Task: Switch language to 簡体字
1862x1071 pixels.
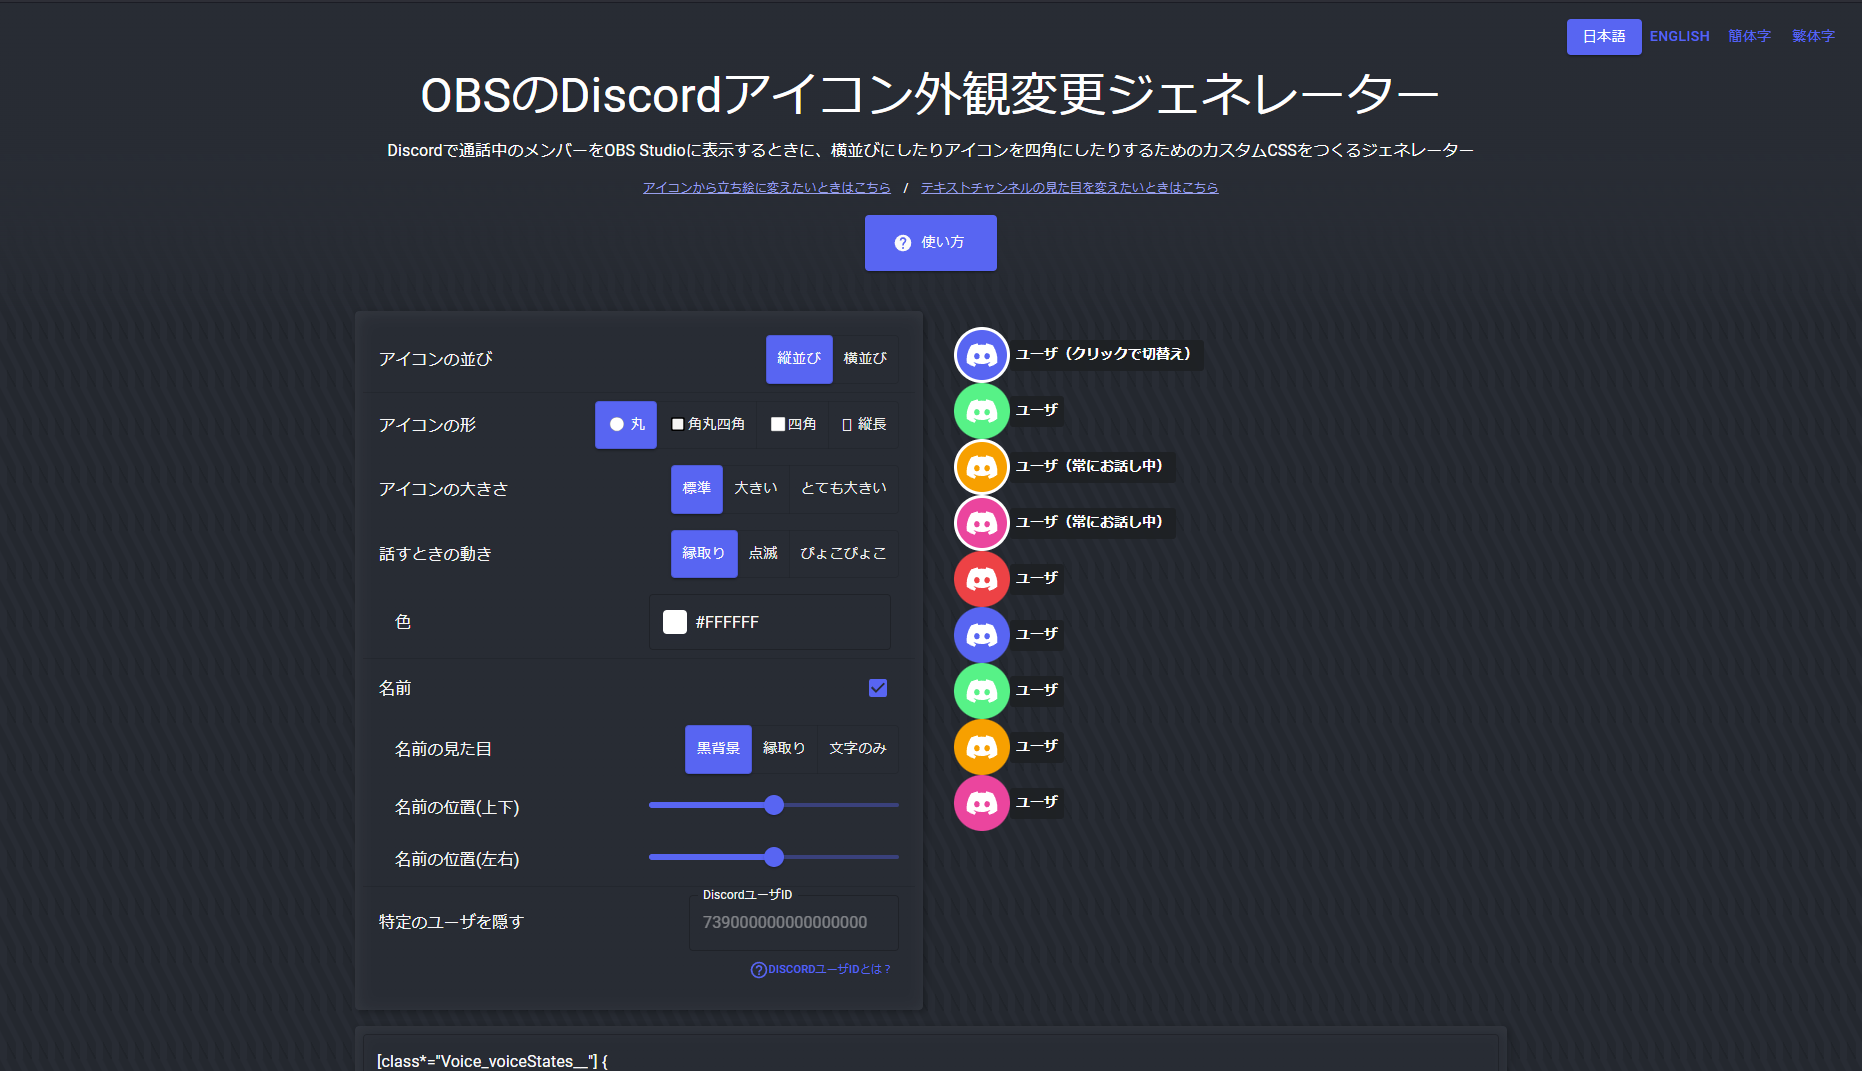Action: pos(1750,37)
